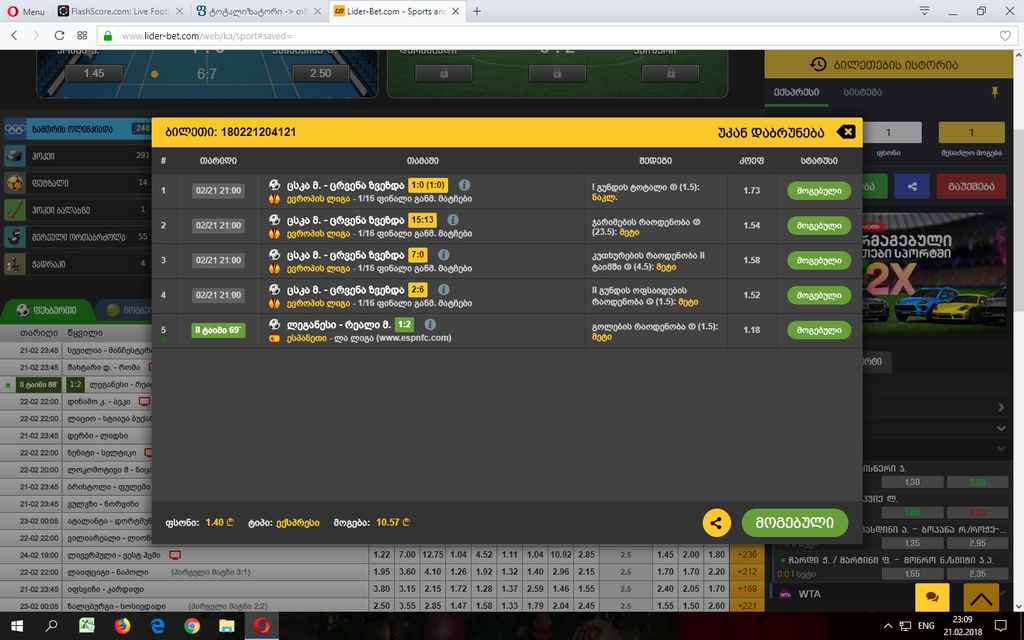Click the scroll-to-top arrow button
The height and width of the screenshot is (640, 1024).
coord(981,597)
